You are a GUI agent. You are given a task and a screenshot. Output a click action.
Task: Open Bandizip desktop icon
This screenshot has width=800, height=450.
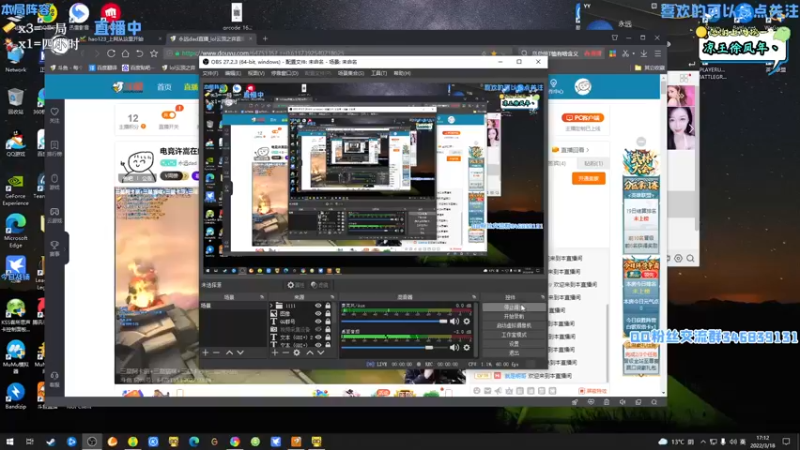coord(15,396)
